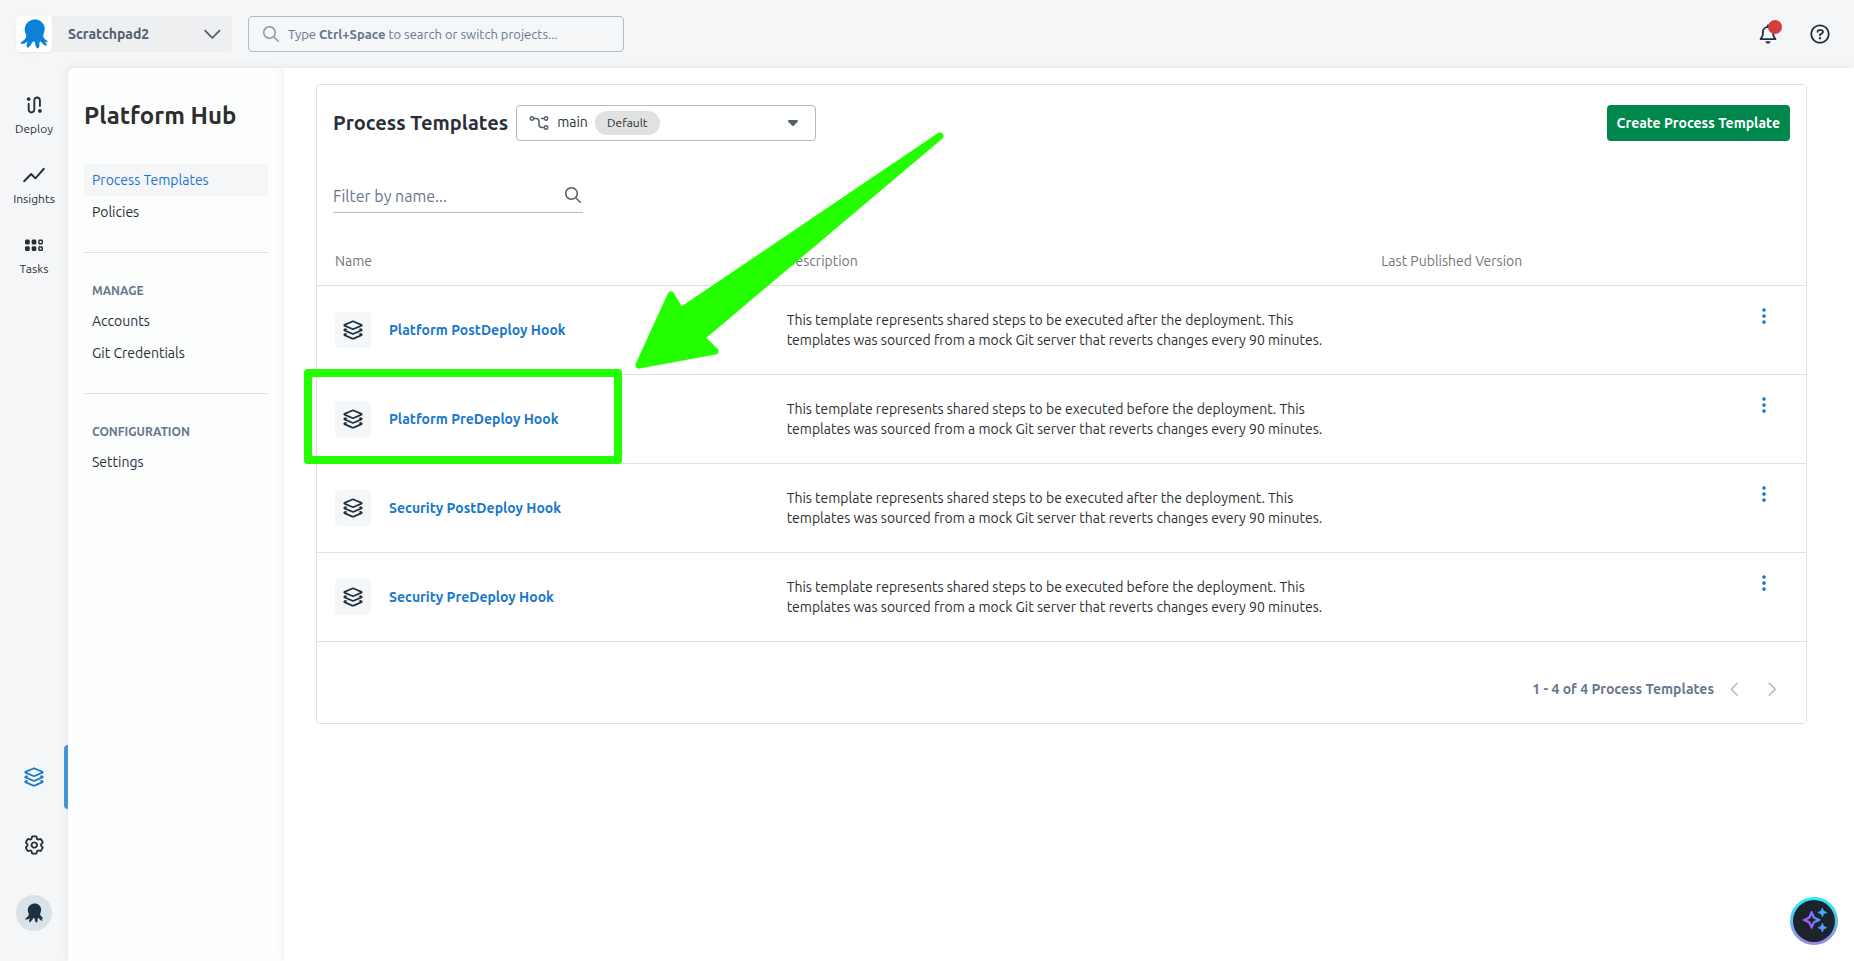Select the settings gear in the sidebar
This screenshot has height=961, width=1854.
point(34,845)
